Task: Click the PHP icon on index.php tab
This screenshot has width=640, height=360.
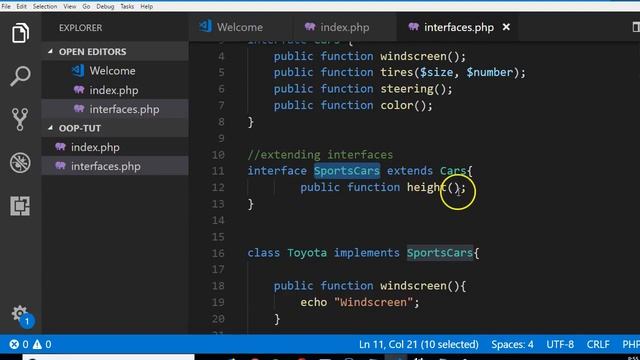Action: click(x=310, y=27)
